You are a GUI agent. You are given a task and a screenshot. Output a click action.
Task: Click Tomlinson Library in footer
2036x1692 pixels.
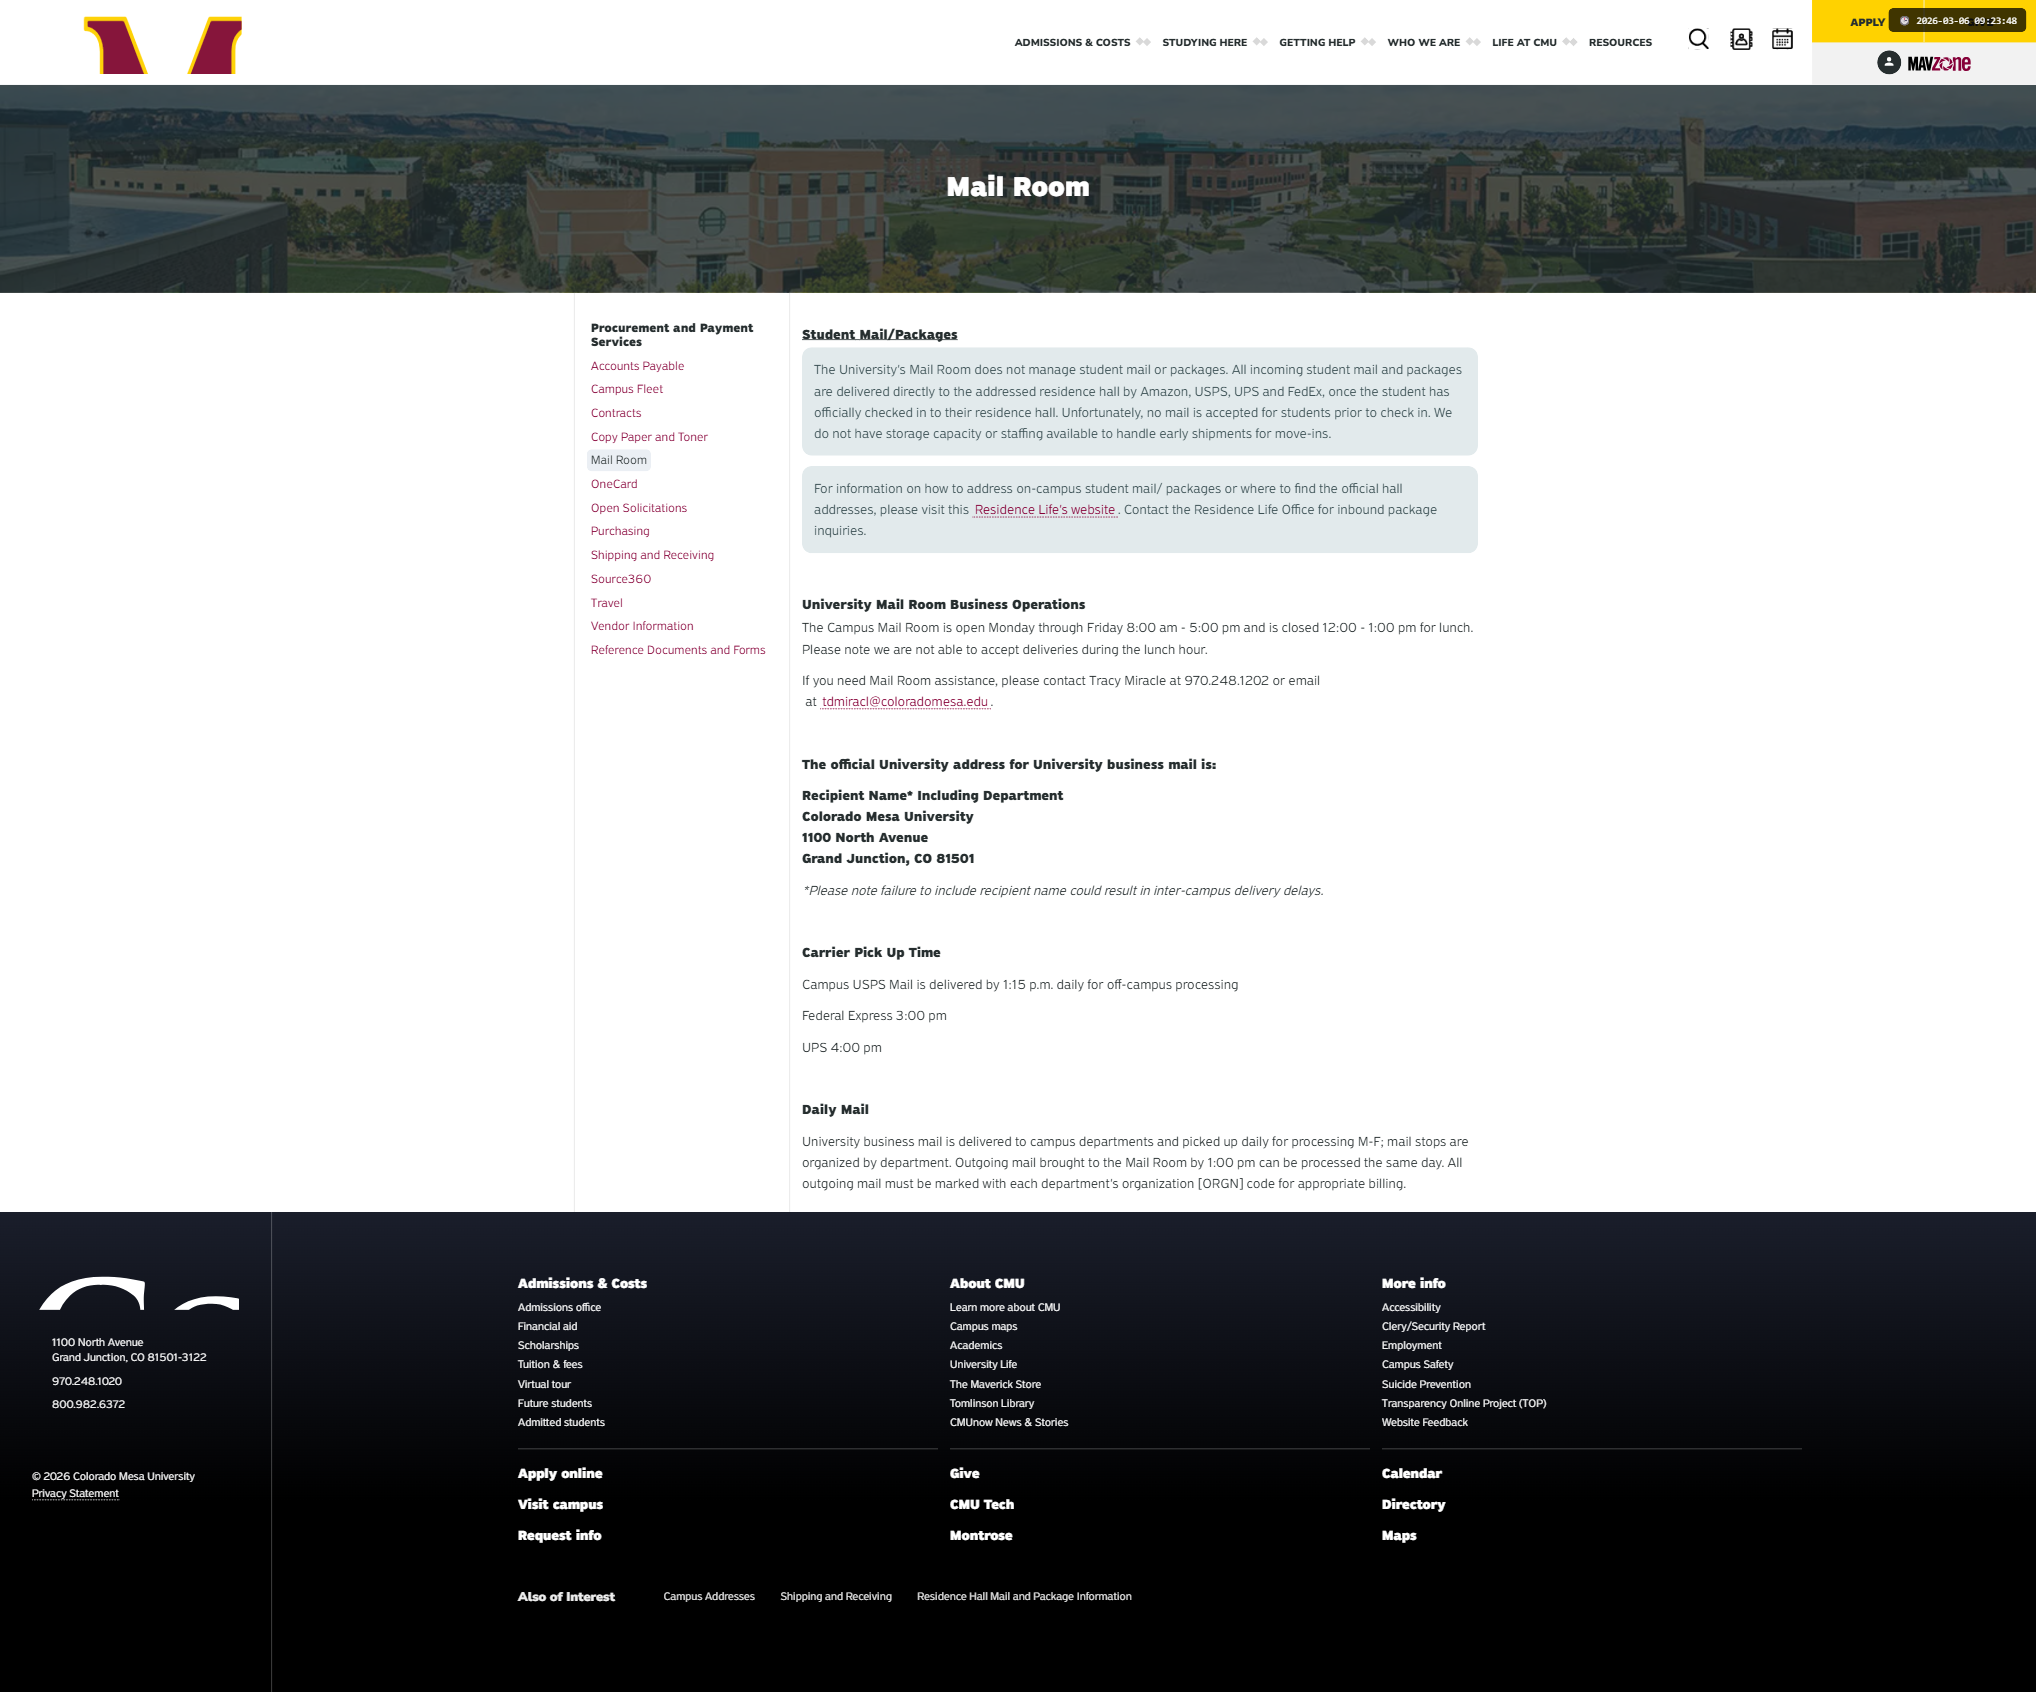(991, 1404)
